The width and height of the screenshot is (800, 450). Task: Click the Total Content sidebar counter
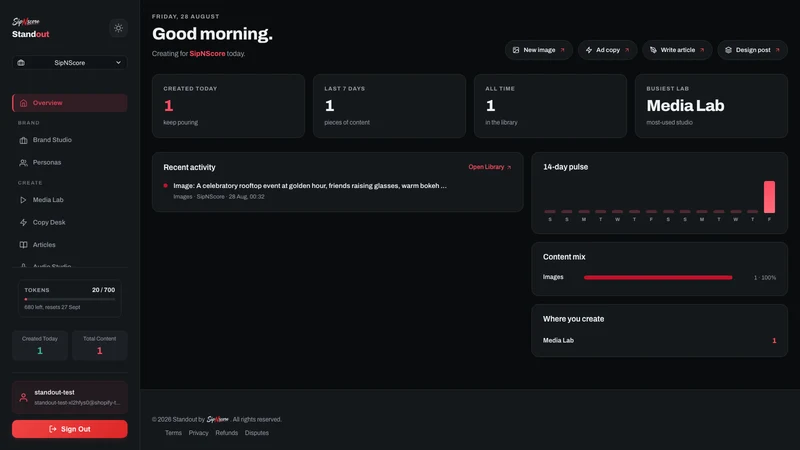(99, 345)
